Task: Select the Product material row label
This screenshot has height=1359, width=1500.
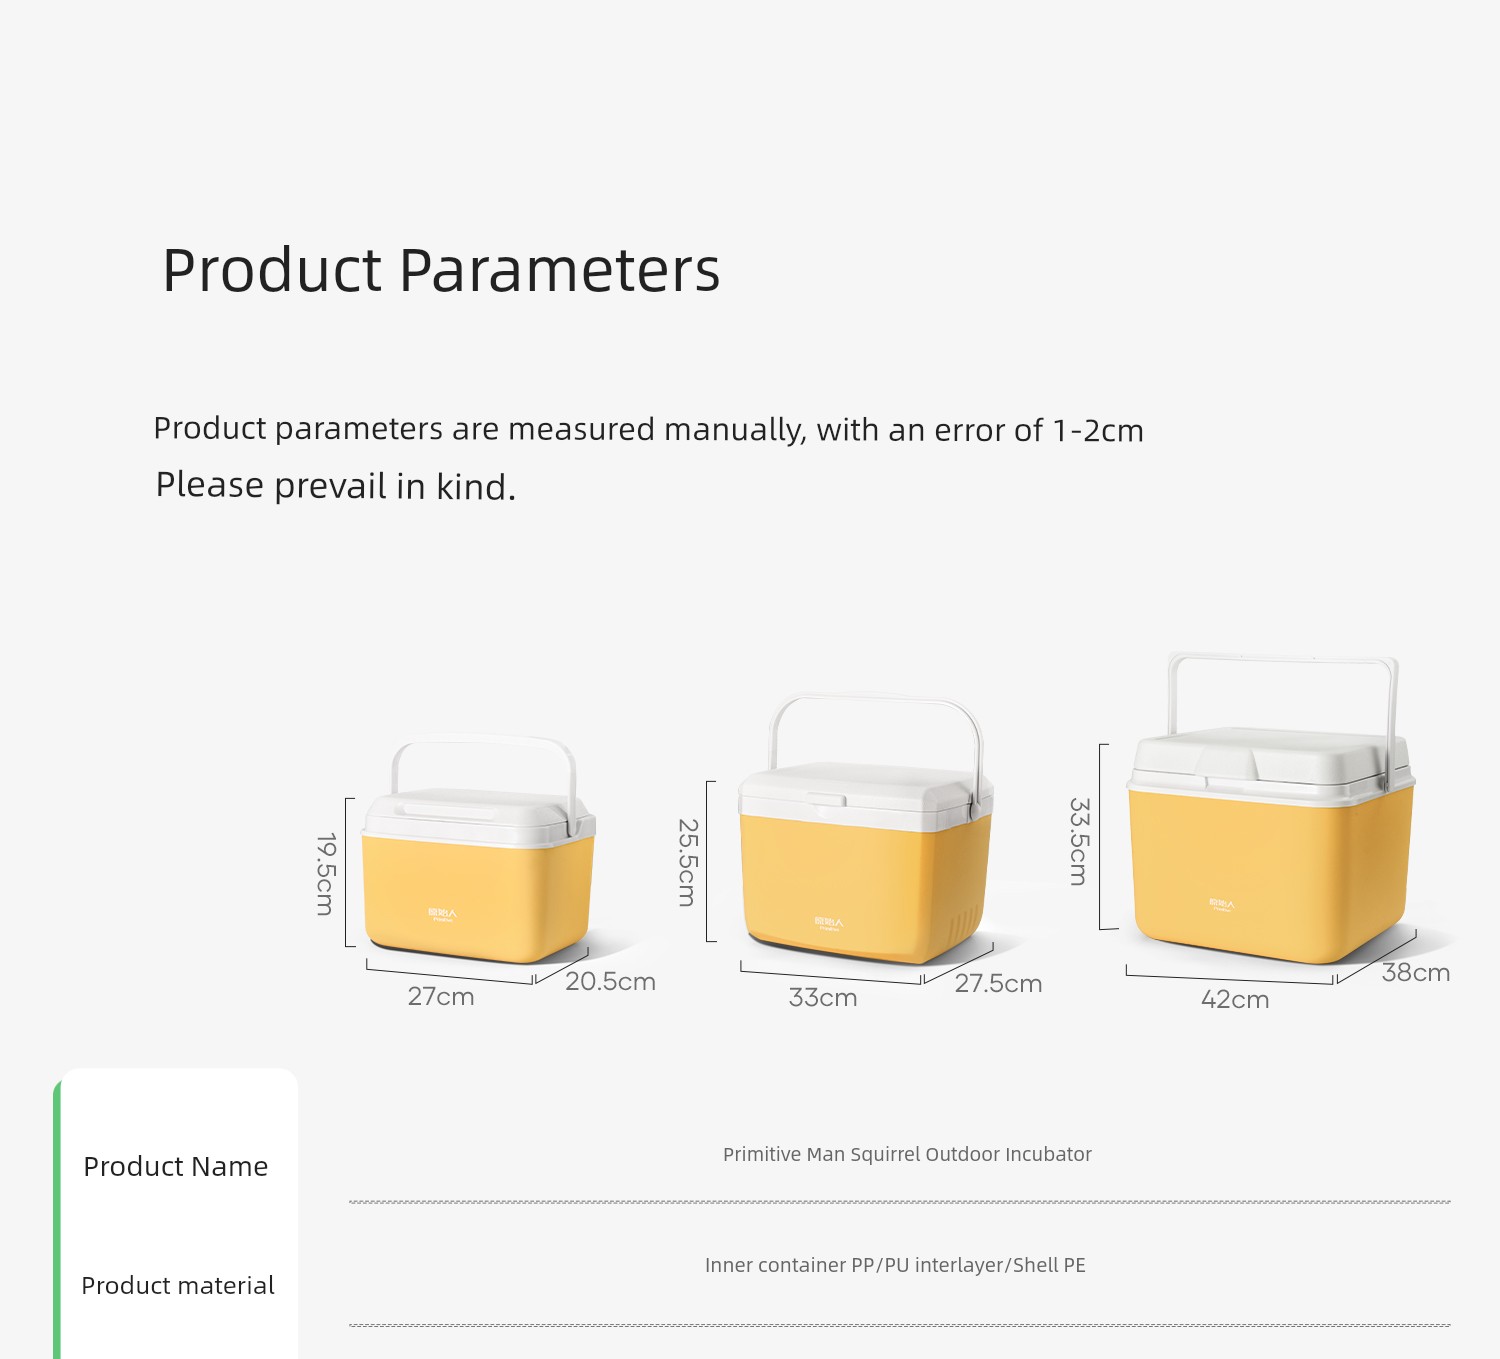Action: 178,1286
